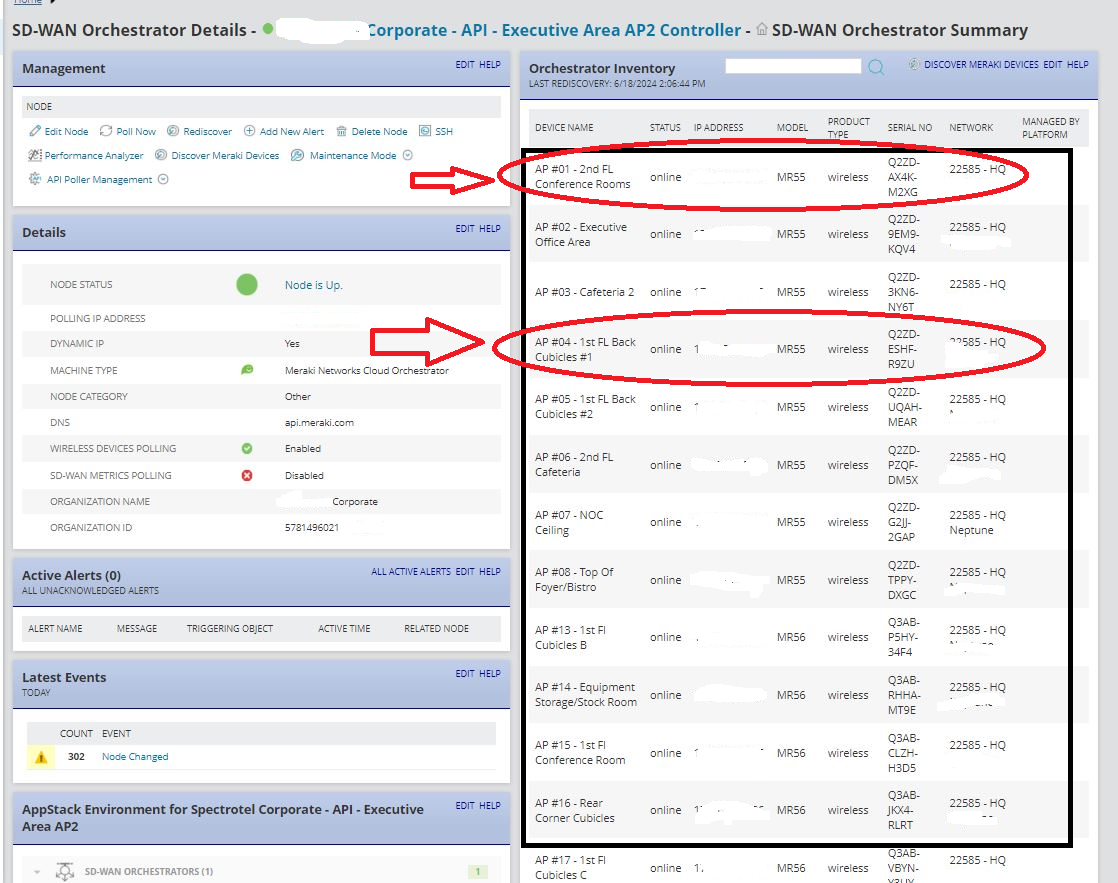Click Node is Up status link
Viewport: 1118px width, 883px height.
[x=314, y=285]
